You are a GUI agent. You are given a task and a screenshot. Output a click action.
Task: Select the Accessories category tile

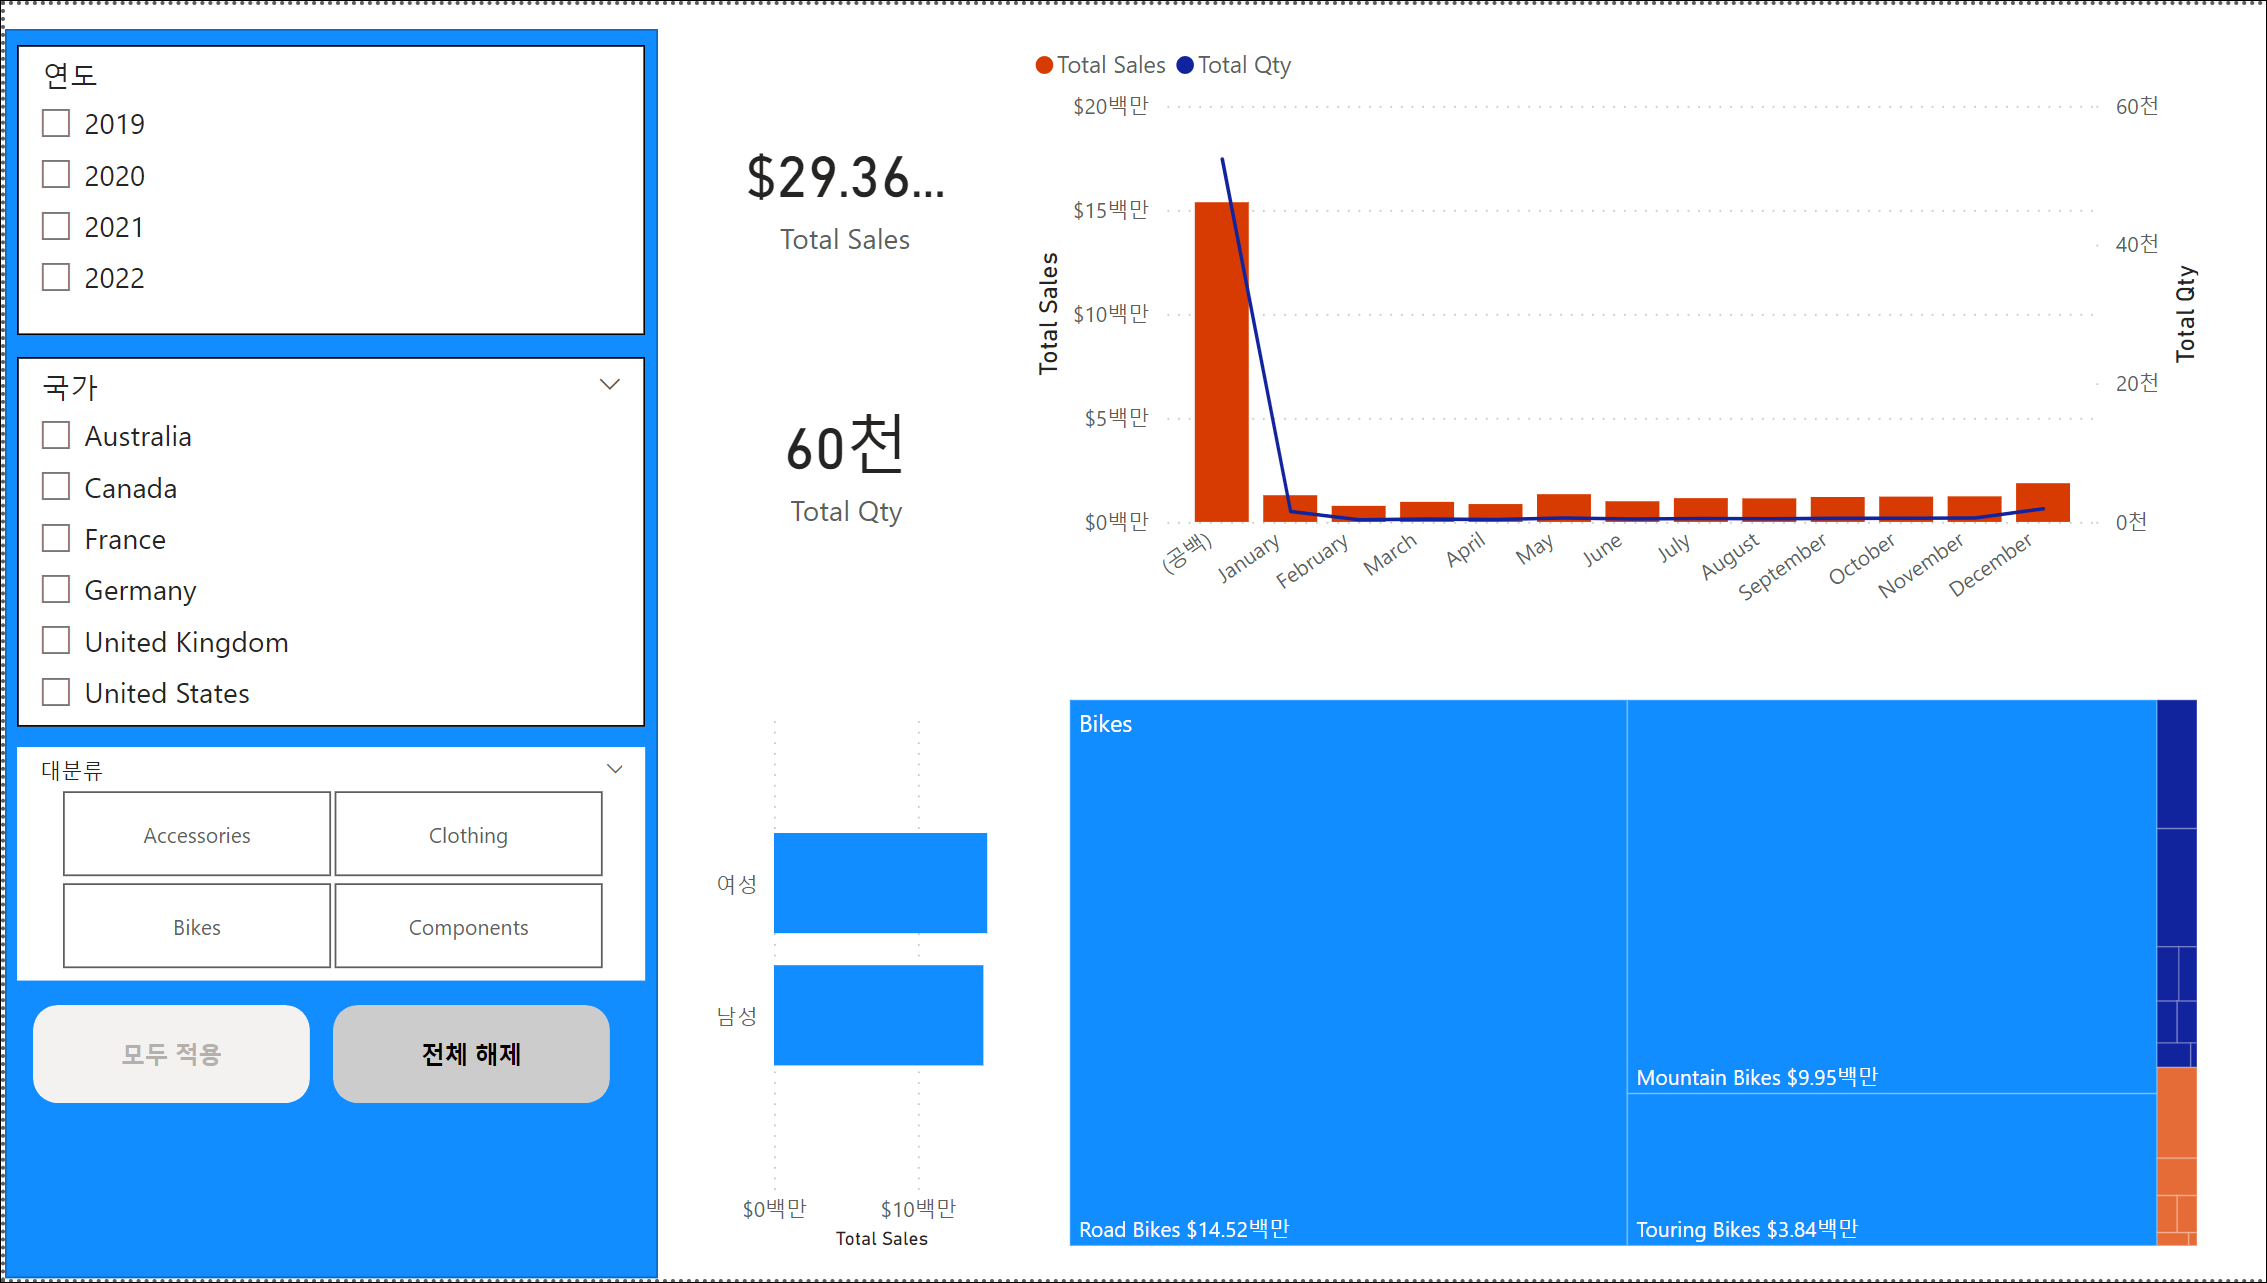coord(197,835)
